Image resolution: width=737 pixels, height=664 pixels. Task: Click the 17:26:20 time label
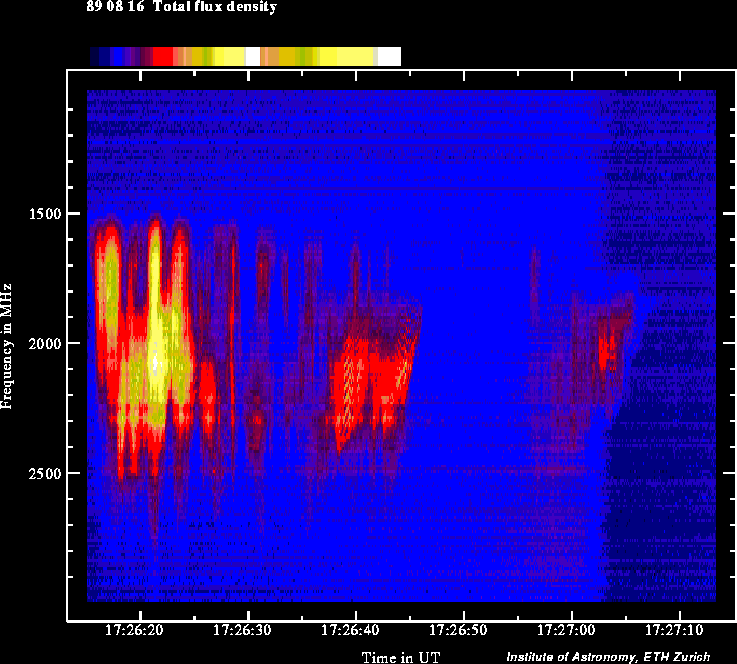pos(134,630)
